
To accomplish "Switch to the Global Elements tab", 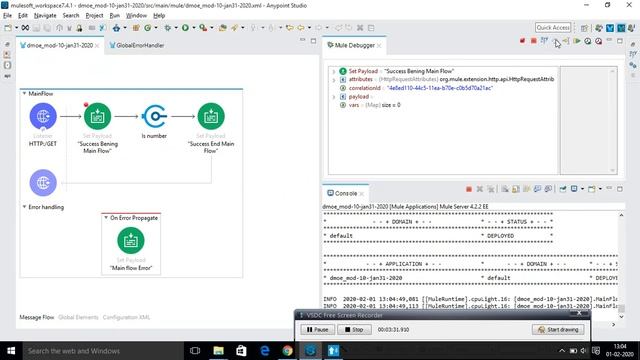I will click(78, 317).
